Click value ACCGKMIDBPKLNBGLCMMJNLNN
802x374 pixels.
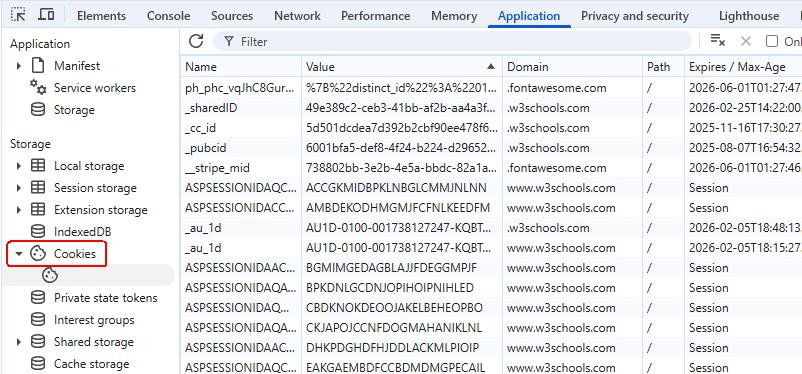396,188
